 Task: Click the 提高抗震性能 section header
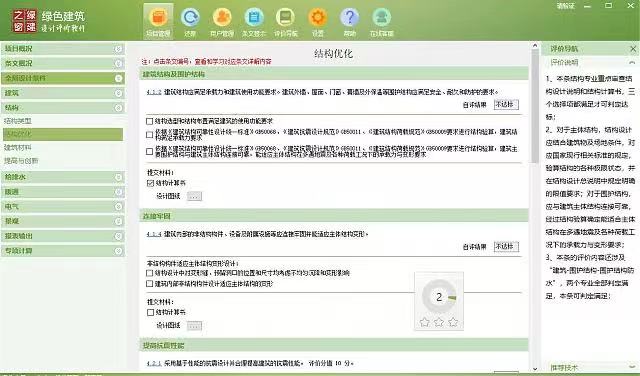pos(334,345)
